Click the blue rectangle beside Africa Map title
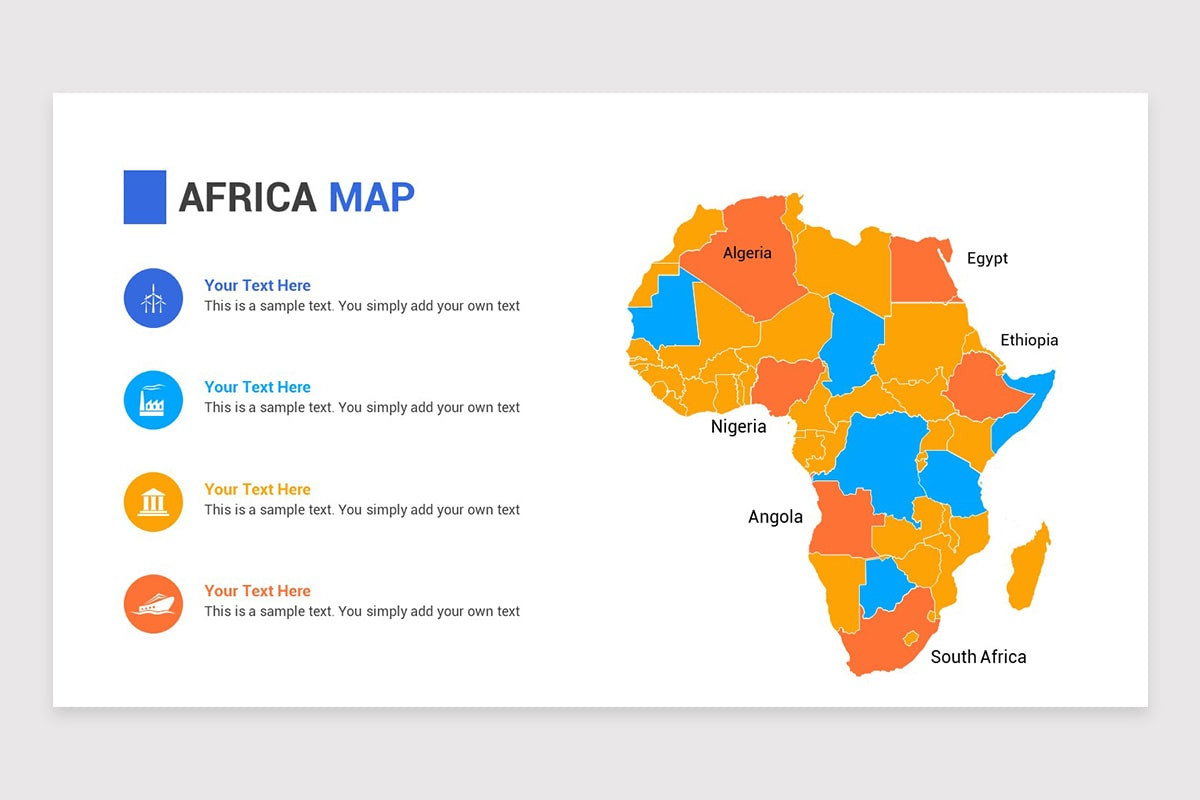This screenshot has width=1200, height=800. pyautogui.click(x=145, y=197)
